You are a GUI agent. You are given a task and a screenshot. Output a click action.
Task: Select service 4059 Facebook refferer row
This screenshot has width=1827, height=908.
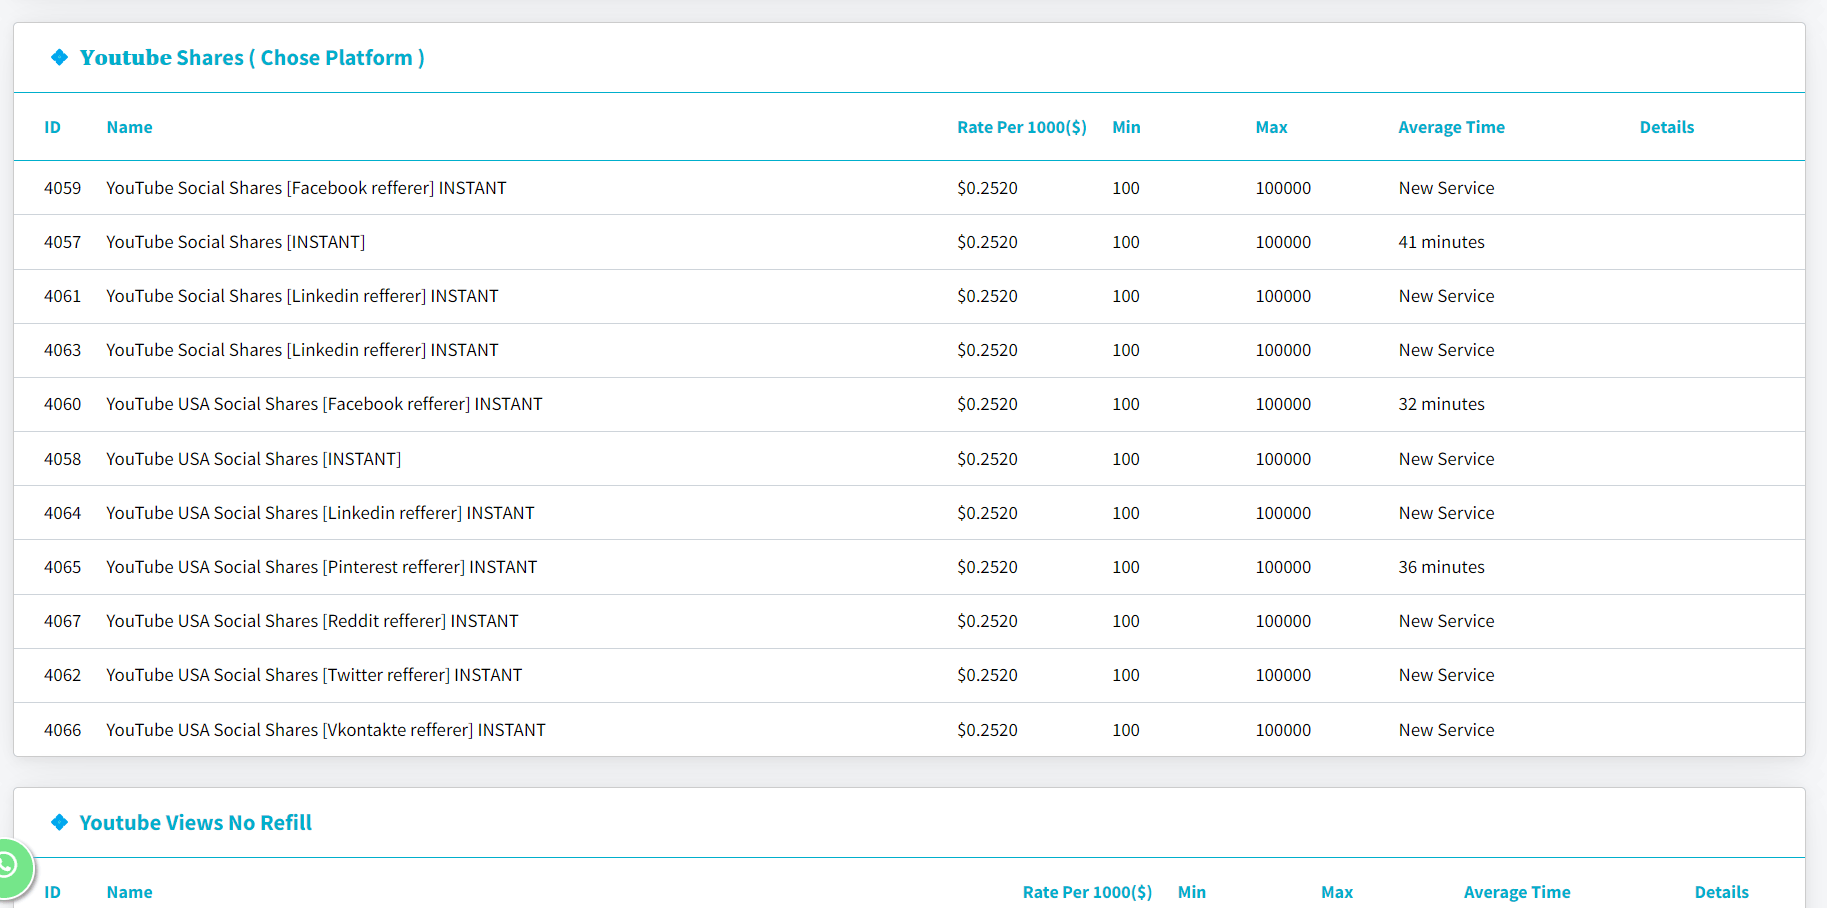[306, 188]
